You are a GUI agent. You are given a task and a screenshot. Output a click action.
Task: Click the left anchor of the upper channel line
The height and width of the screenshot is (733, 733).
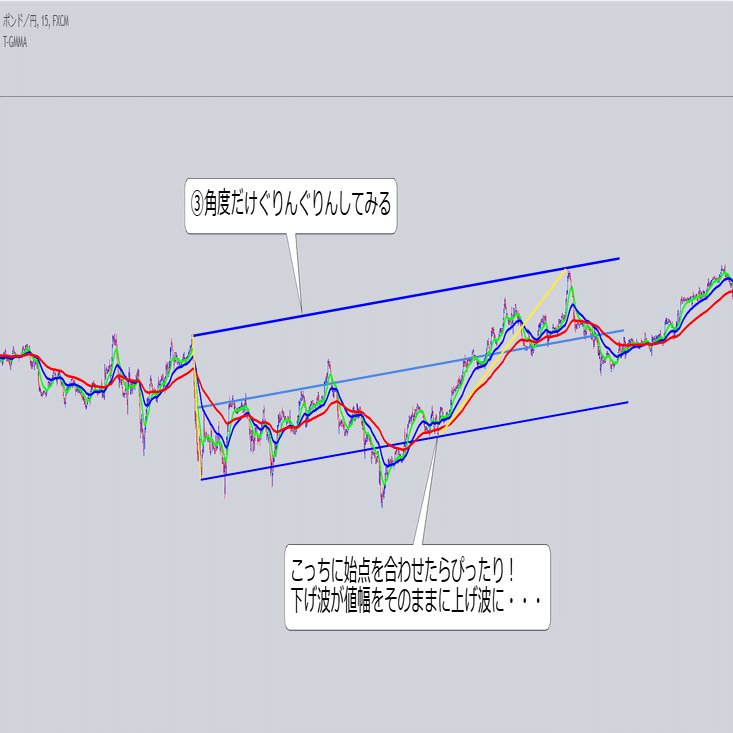193,335
